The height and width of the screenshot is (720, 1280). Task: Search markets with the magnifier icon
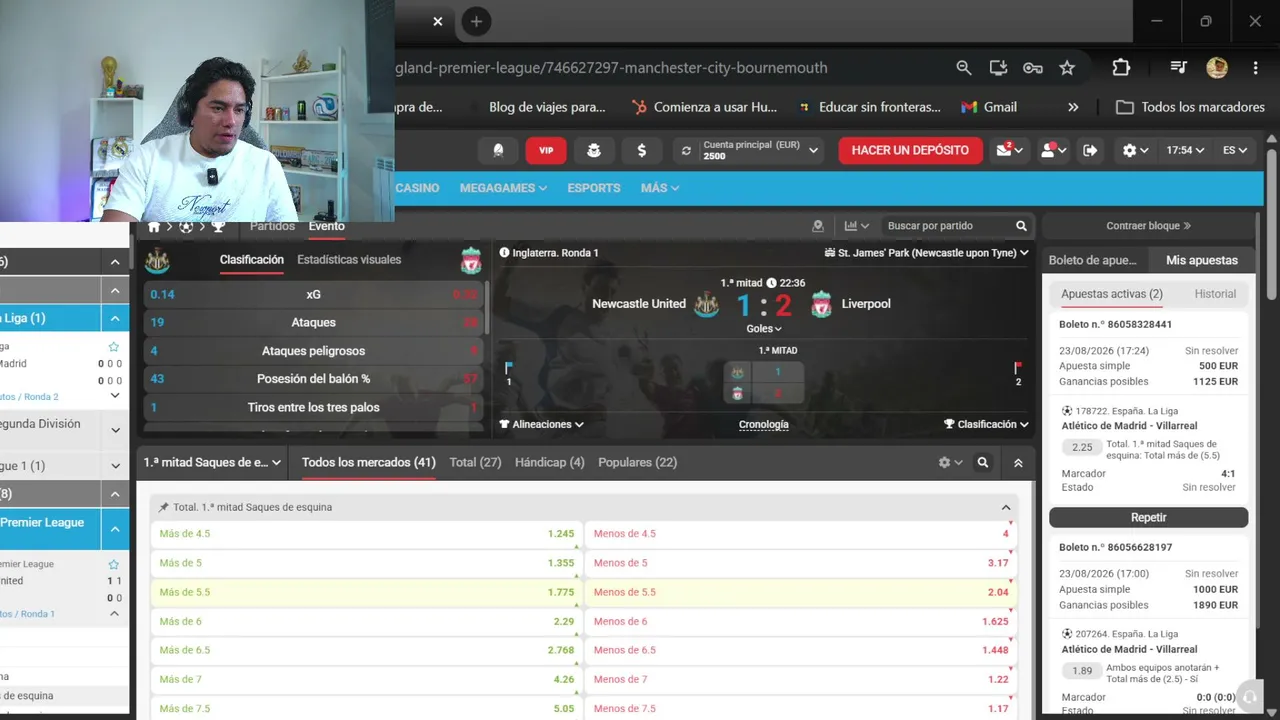point(983,463)
